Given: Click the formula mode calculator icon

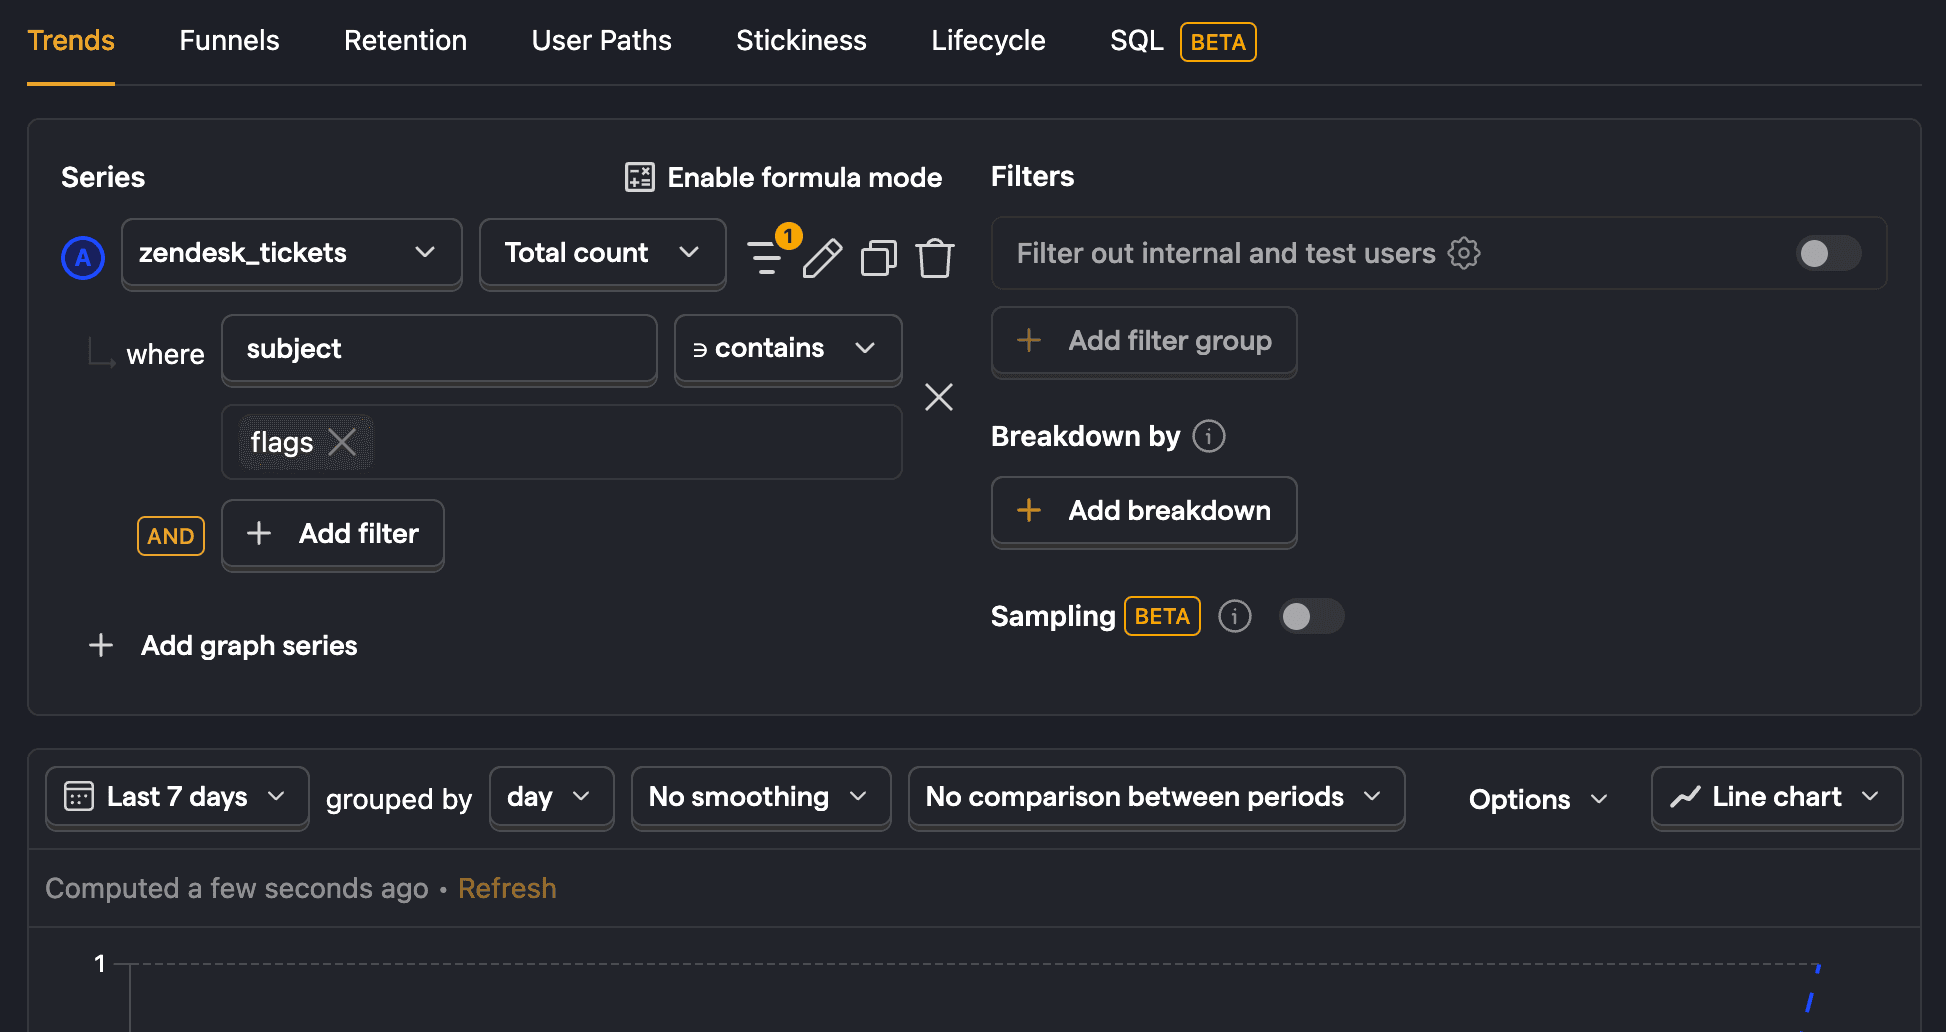Looking at the screenshot, I should 640,177.
